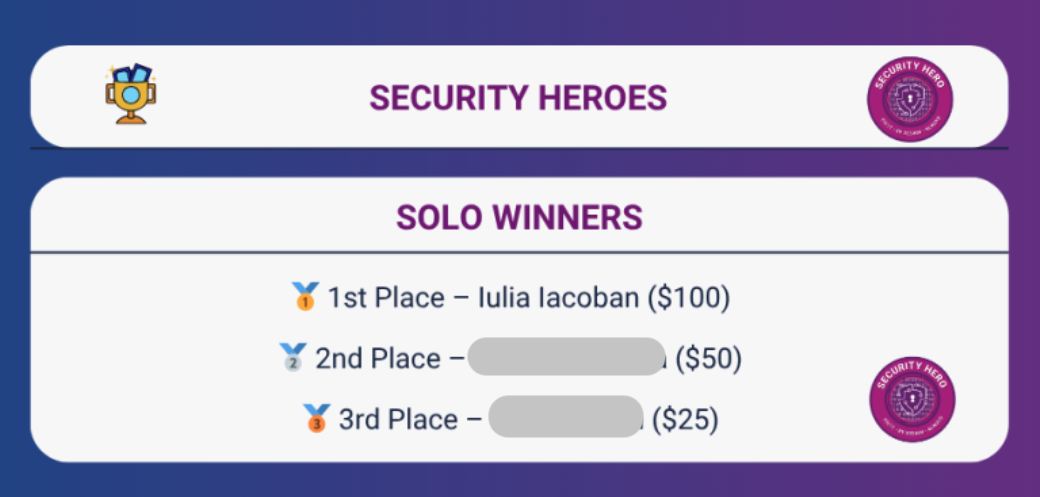This screenshot has height=497, width=1040.
Task: Click the trophy icon in the header
Action: pos(133,94)
